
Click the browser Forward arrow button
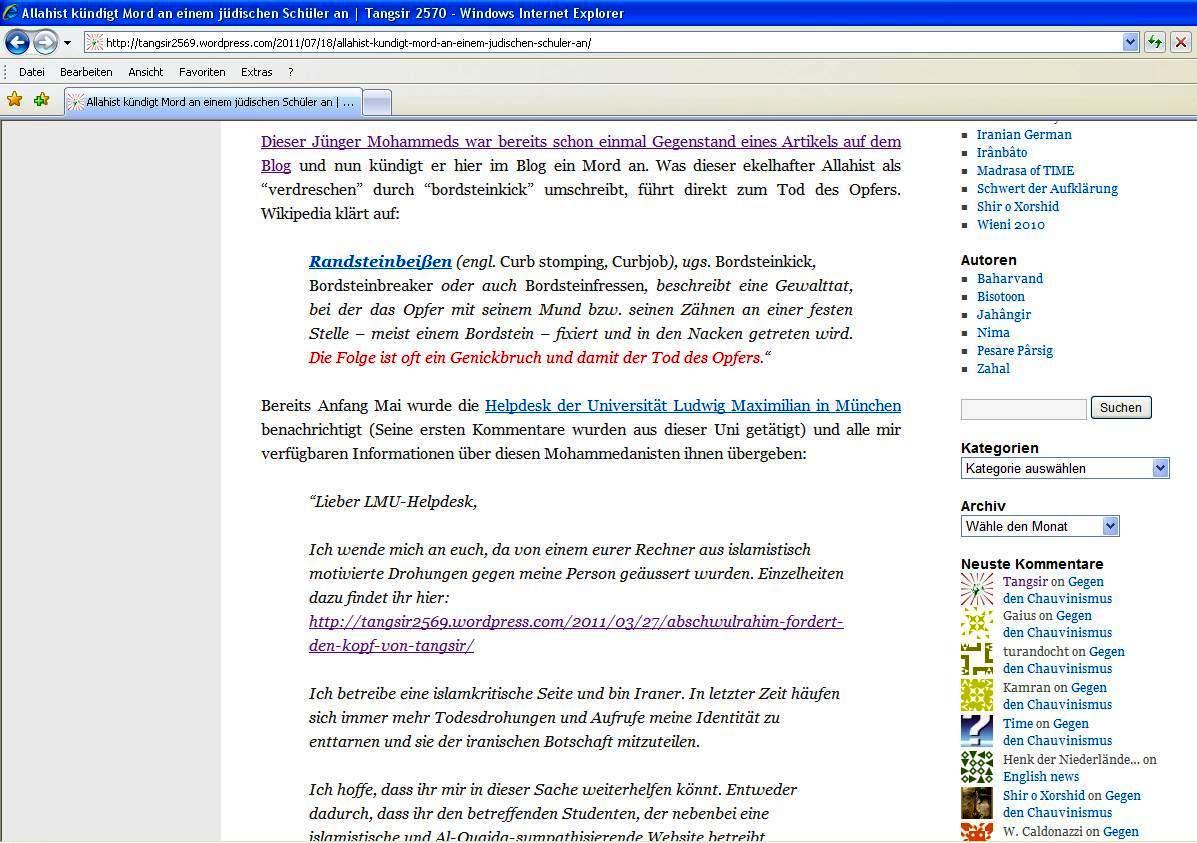click(45, 42)
